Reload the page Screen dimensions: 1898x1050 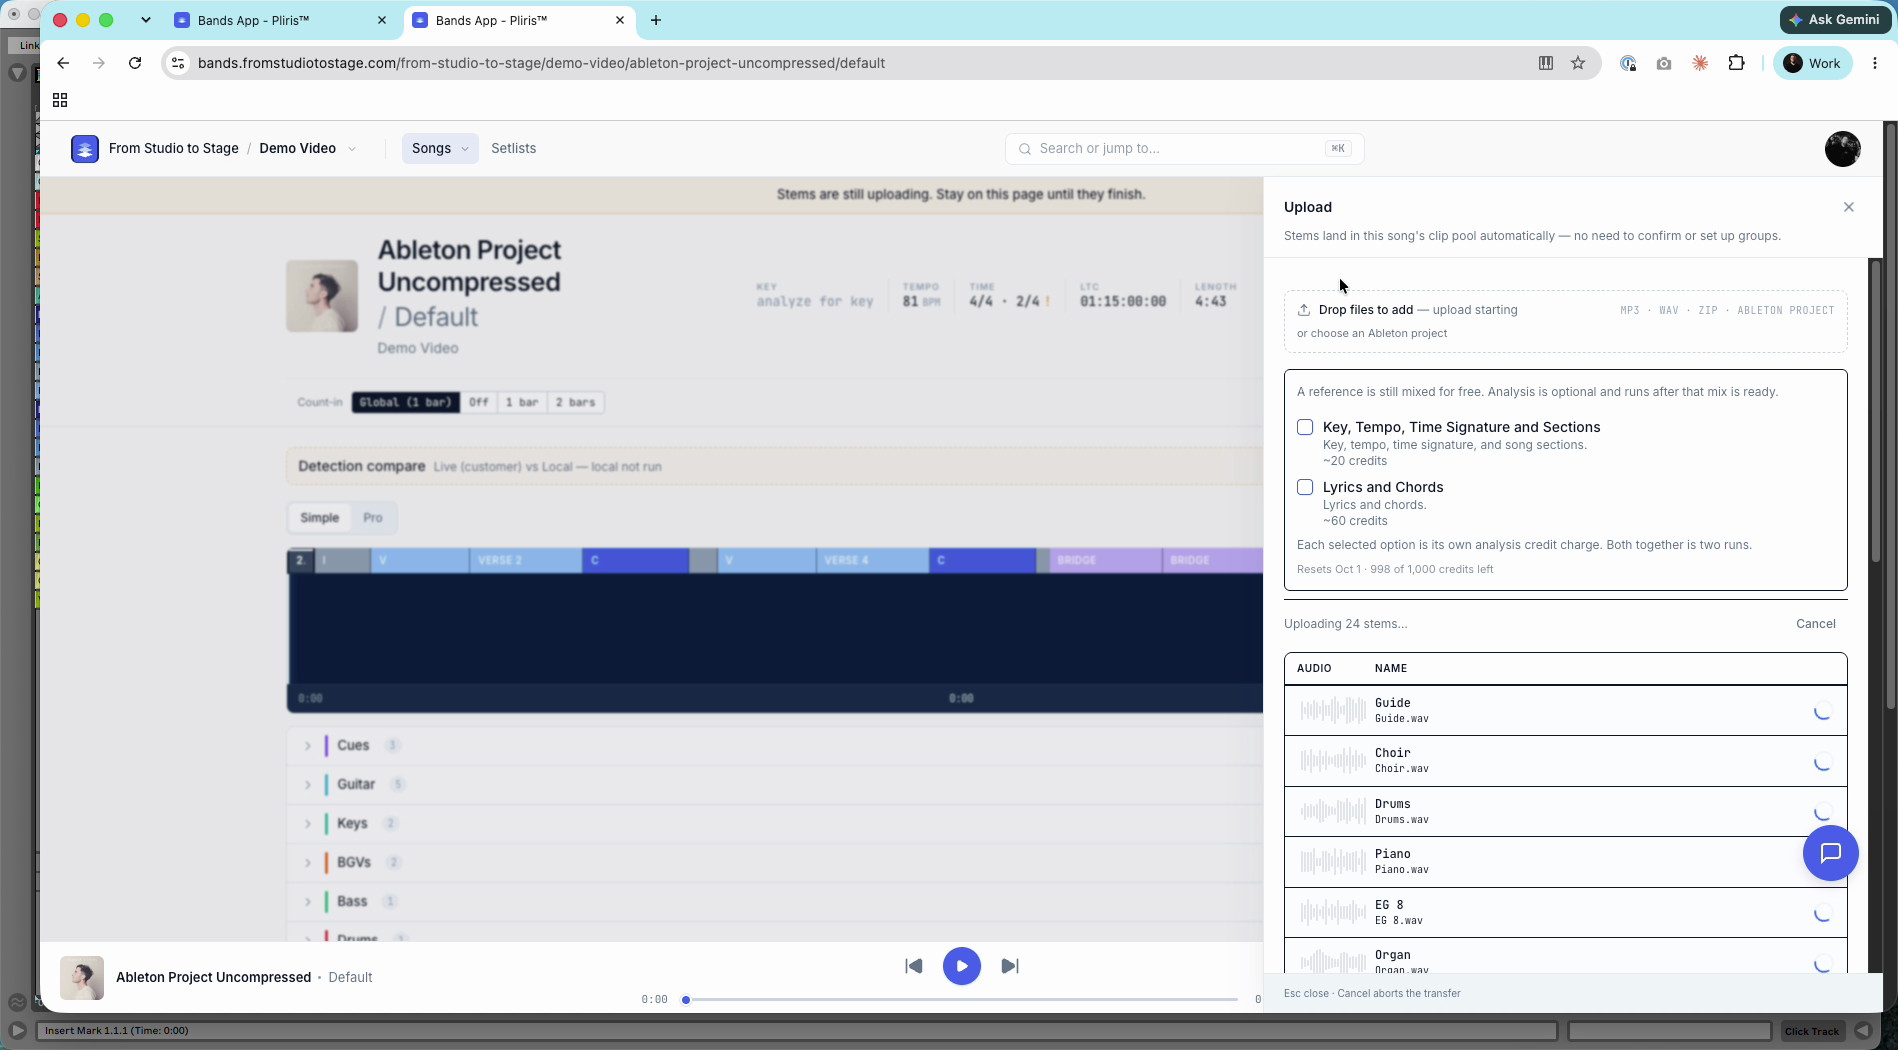coord(135,63)
